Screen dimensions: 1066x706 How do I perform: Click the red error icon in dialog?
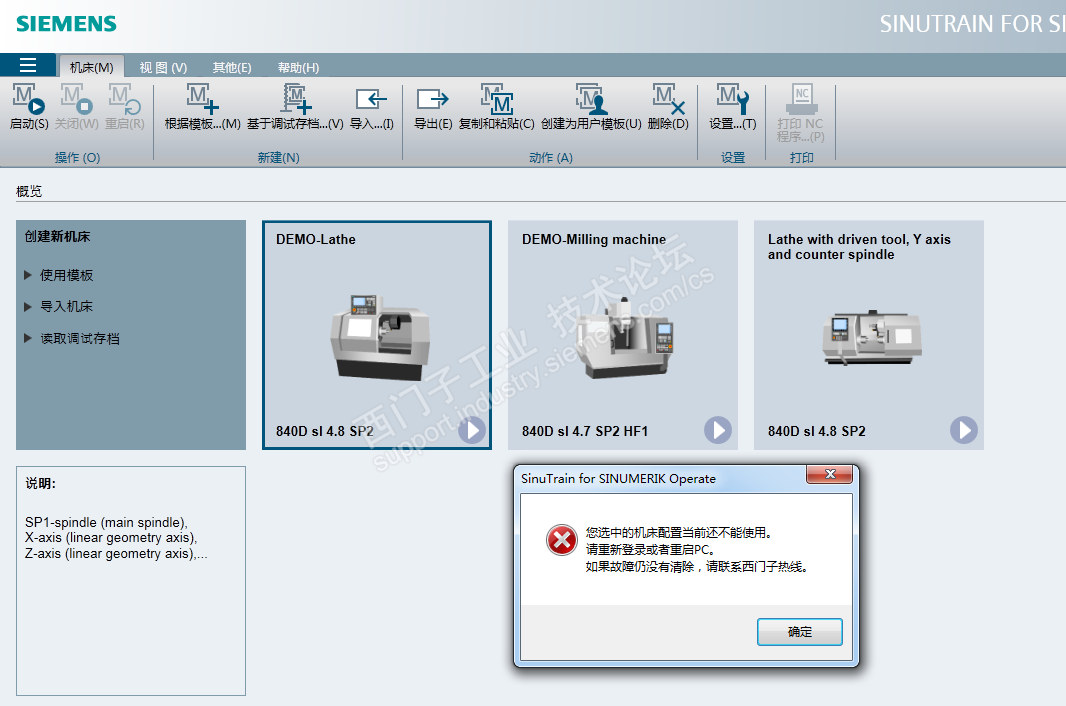pos(562,540)
